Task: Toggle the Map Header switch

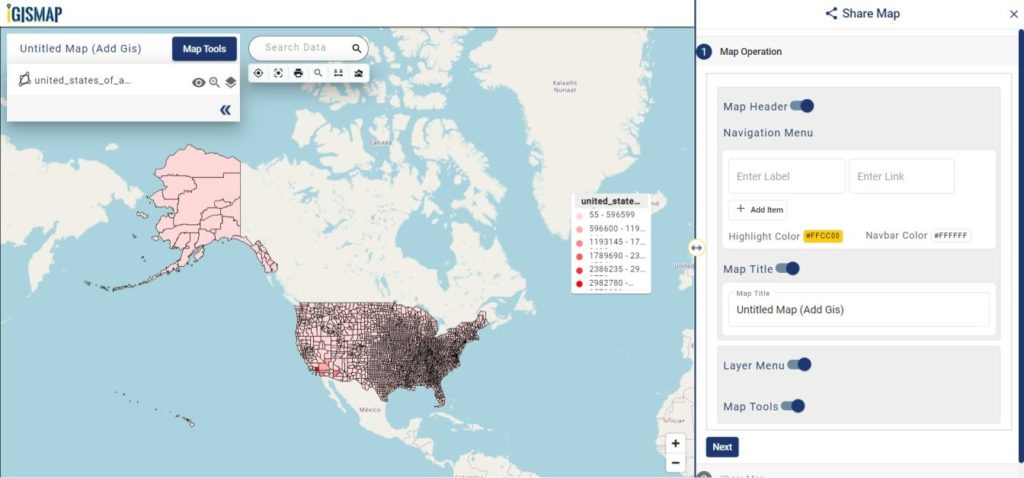Action: click(x=802, y=106)
